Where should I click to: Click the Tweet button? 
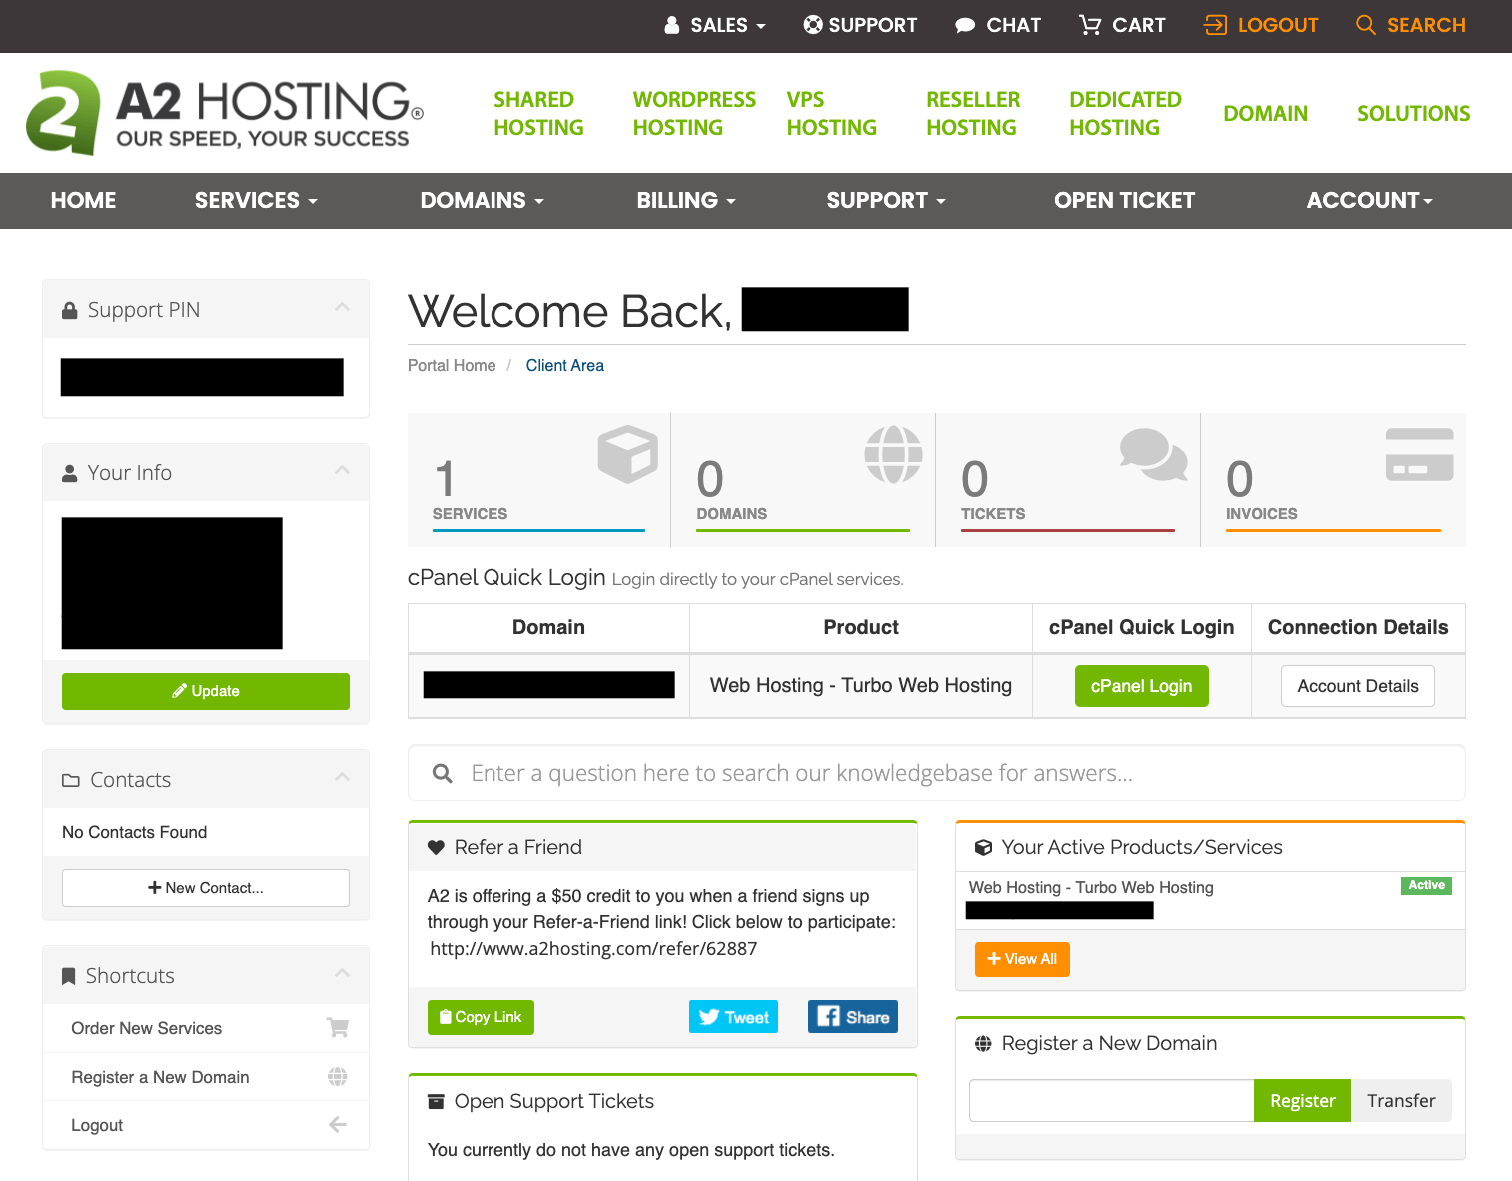733,1017
